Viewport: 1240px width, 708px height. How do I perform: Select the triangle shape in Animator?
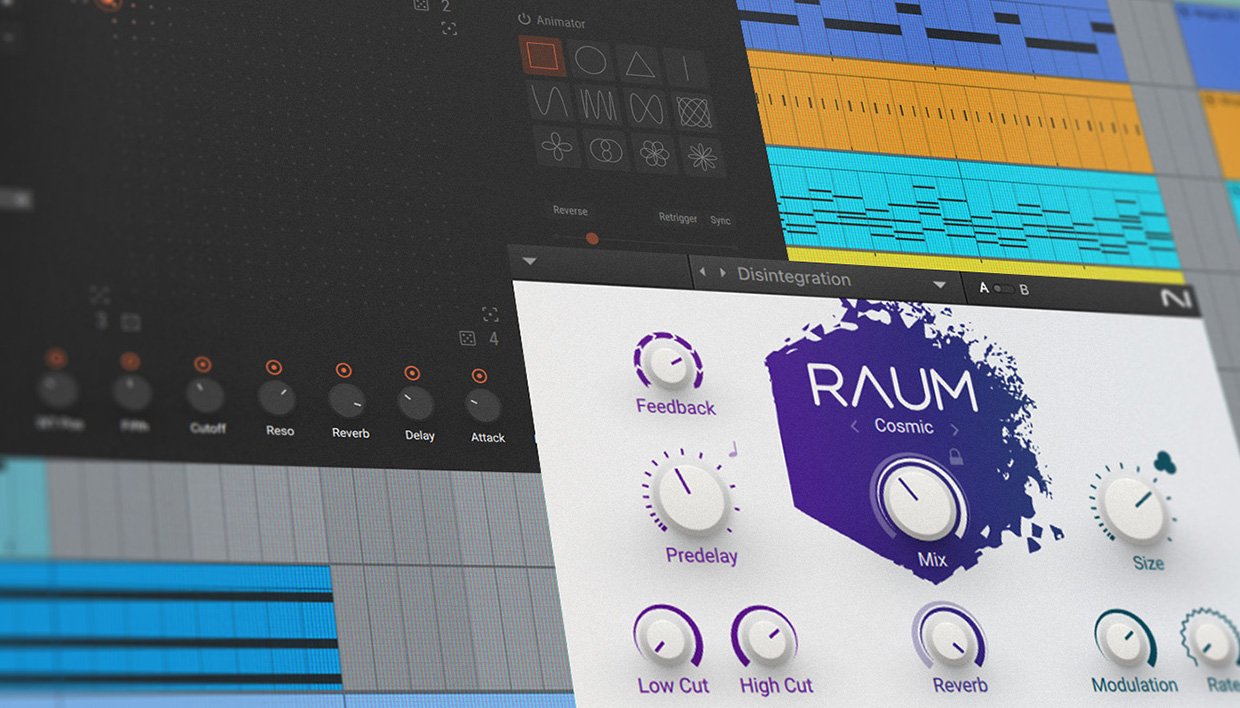[639, 63]
